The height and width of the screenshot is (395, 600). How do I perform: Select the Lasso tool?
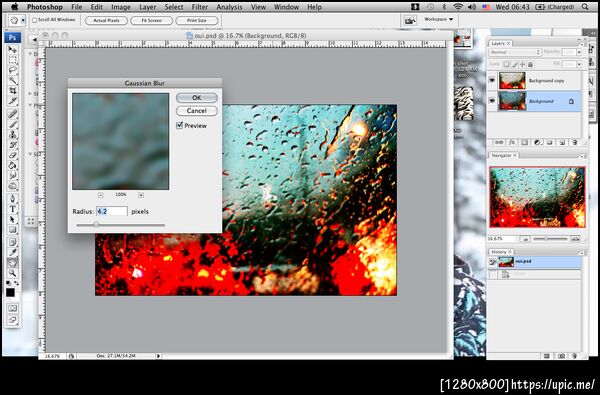(12, 70)
